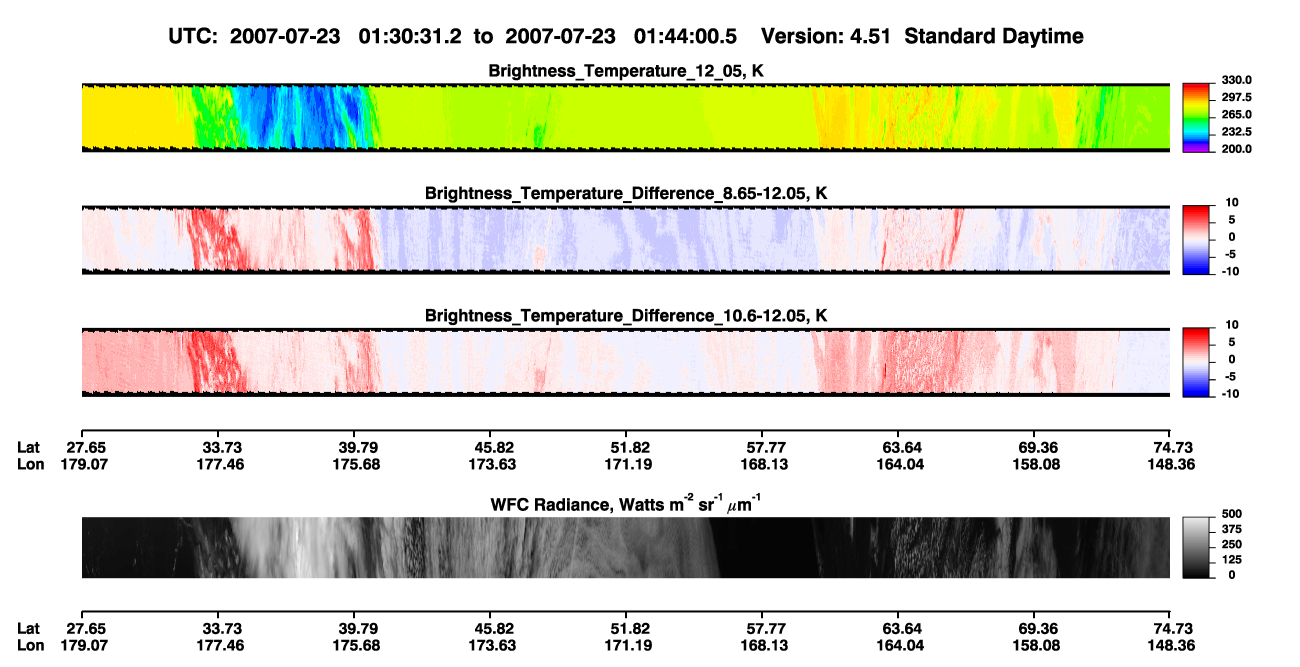This screenshot has height=667, width=1300.
Task: Click the 'Brightness_Temperature_Difference_8.65-12.05, K' title
Action: click(626, 193)
